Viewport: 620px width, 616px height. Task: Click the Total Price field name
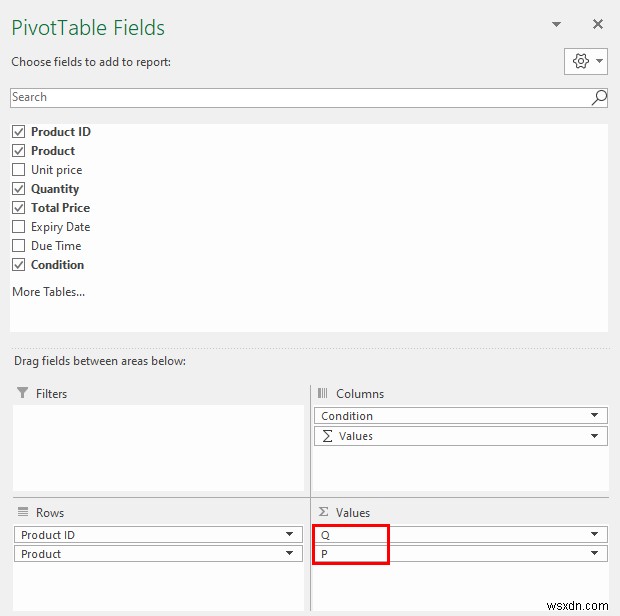(60, 208)
